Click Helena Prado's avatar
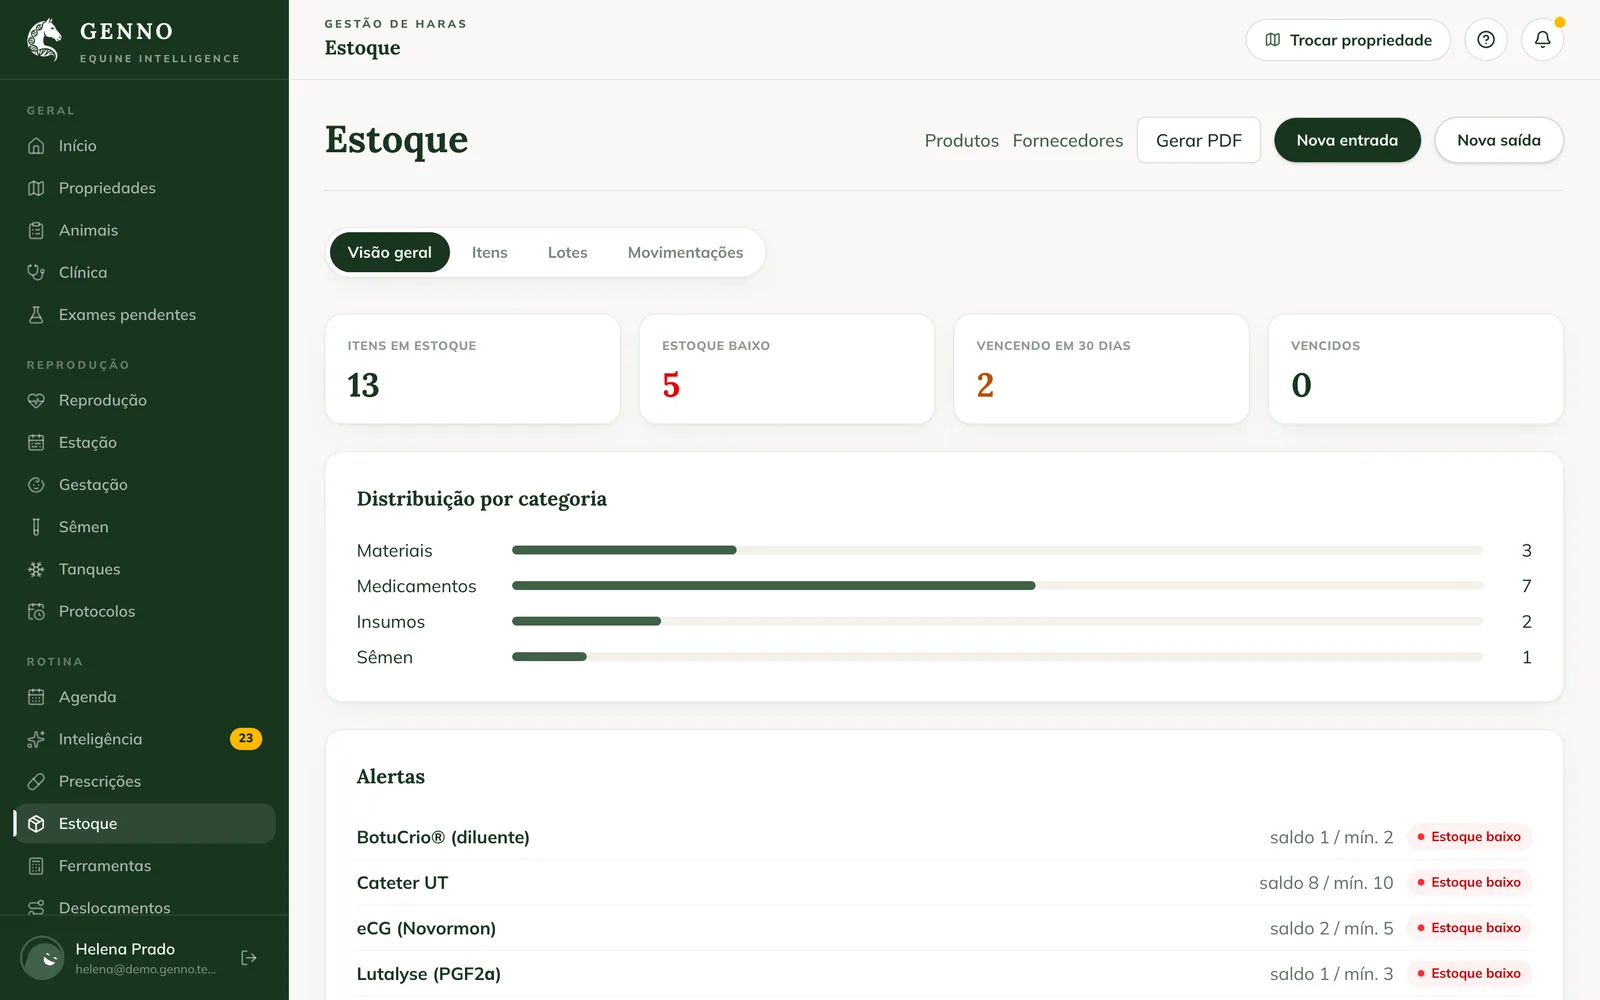 [x=43, y=958]
